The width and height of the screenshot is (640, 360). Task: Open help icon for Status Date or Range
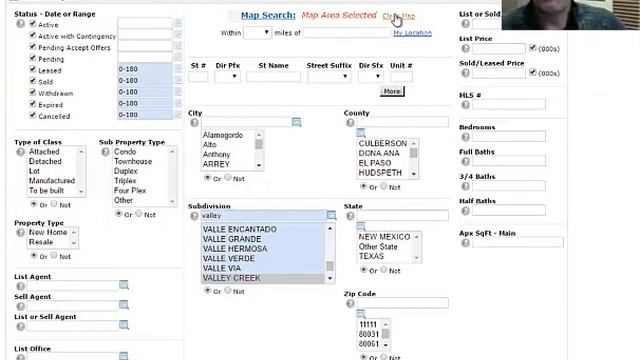point(20,24)
